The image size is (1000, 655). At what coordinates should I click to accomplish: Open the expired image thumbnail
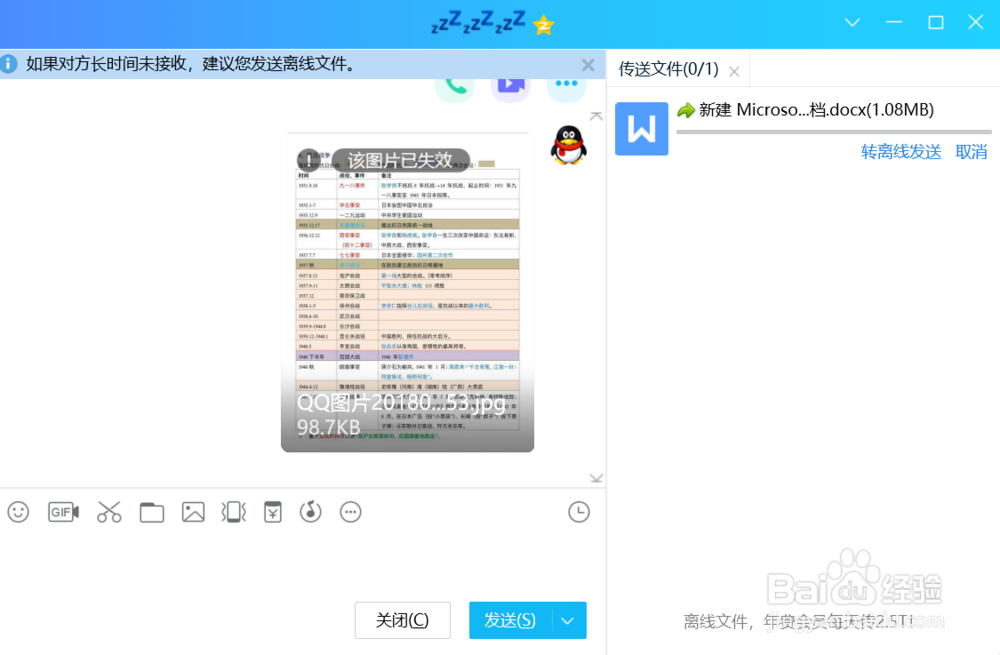pyautogui.click(x=408, y=293)
